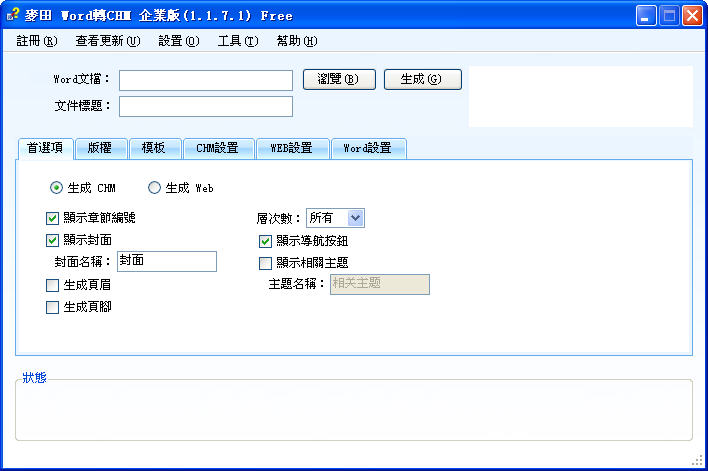Edit the 封面名稱 text field
Viewport: 708px width, 471px height.
pos(167,261)
